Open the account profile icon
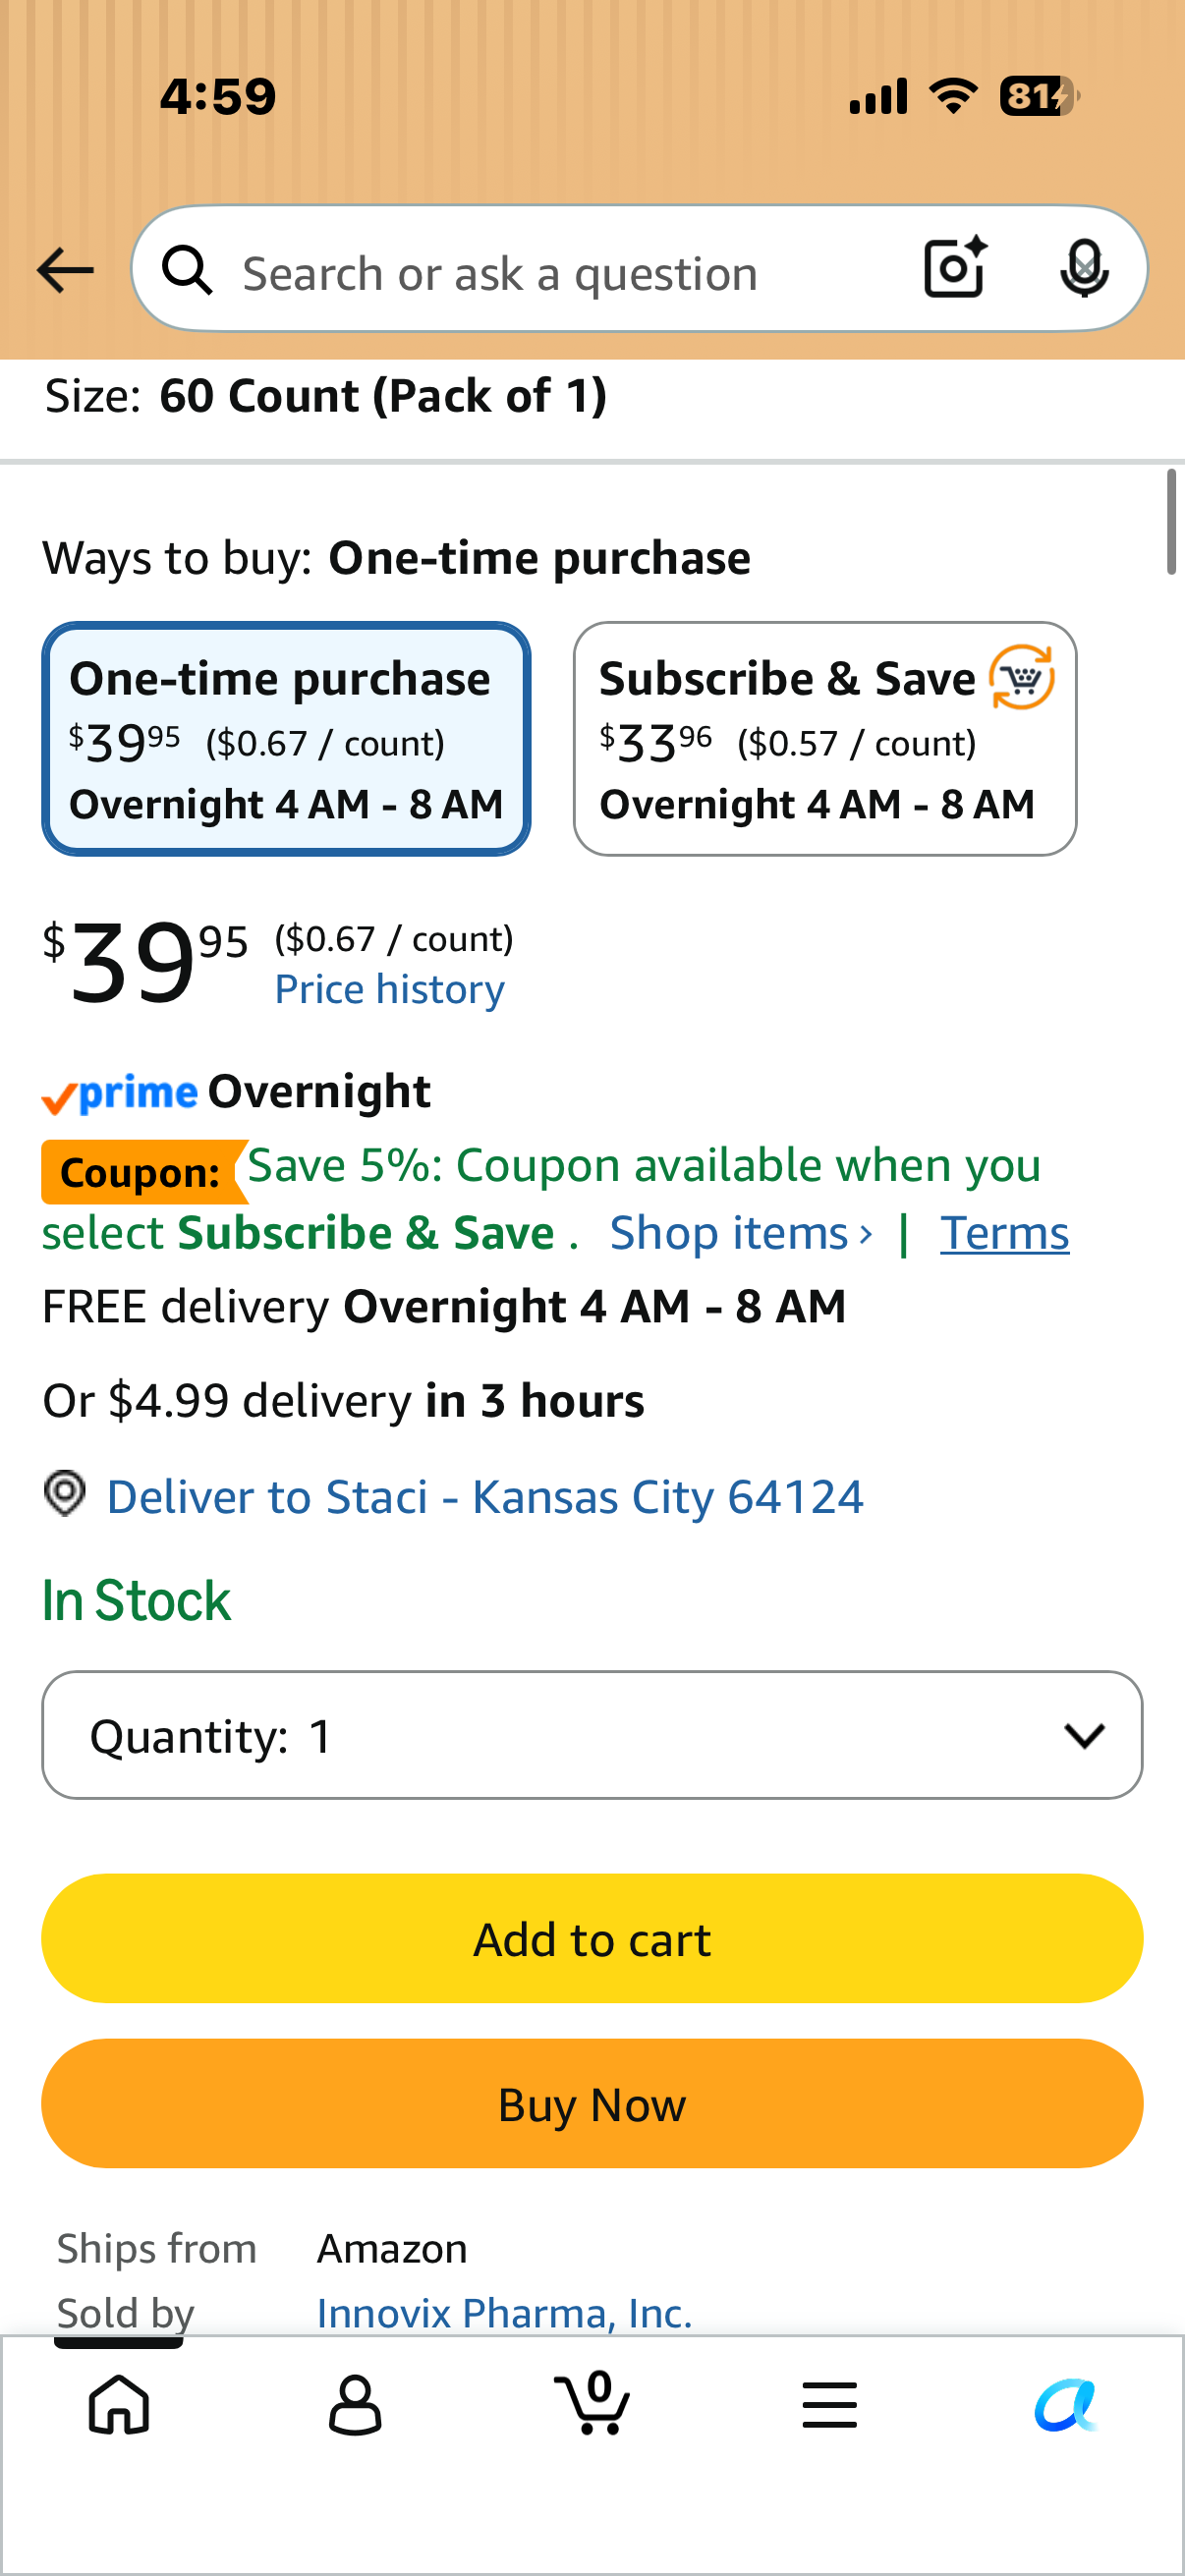Viewport: 1185px width, 2576px height. tap(355, 2404)
